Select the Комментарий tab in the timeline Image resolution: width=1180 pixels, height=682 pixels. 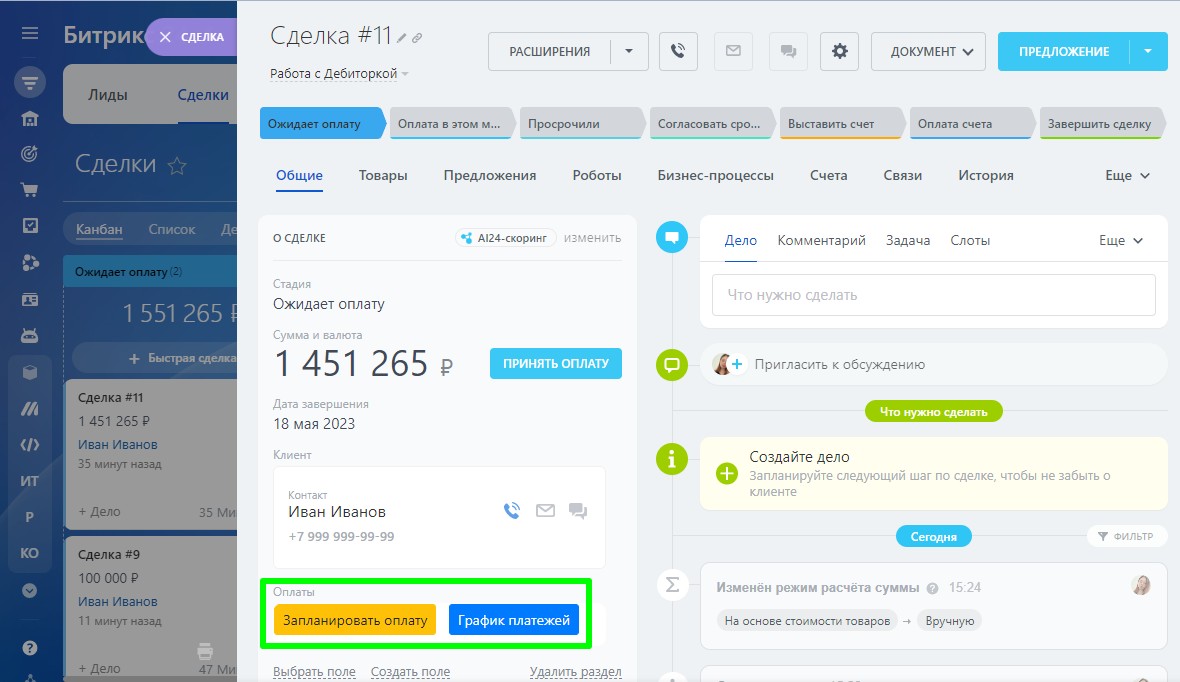(x=821, y=240)
